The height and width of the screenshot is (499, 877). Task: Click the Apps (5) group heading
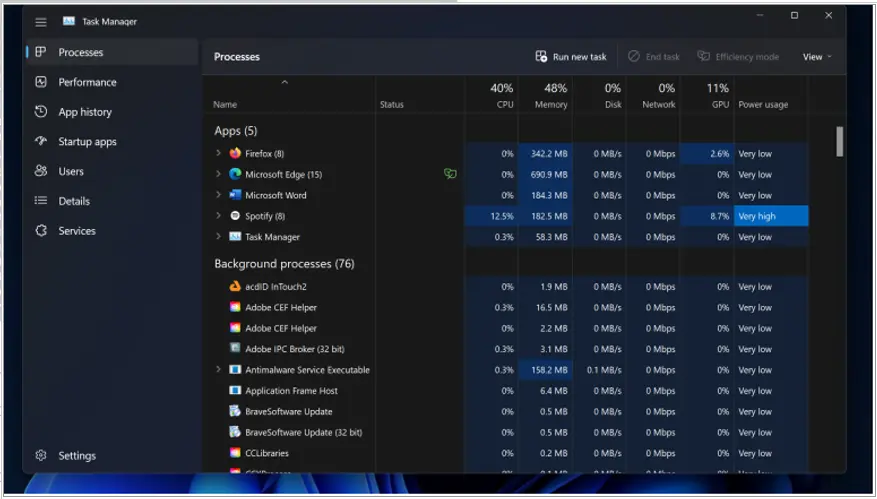pyautogui.click(x=235, y=131)
